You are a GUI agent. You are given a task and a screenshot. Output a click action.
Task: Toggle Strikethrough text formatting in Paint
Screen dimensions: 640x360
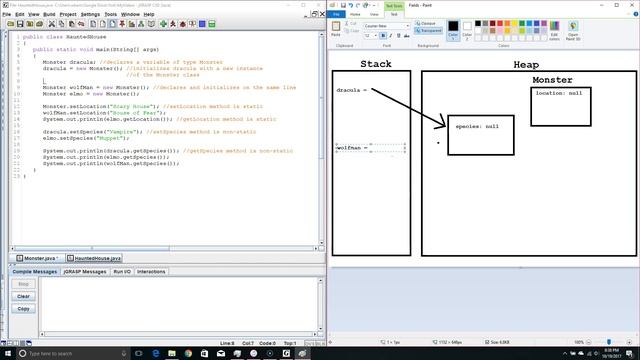(407, 36)
